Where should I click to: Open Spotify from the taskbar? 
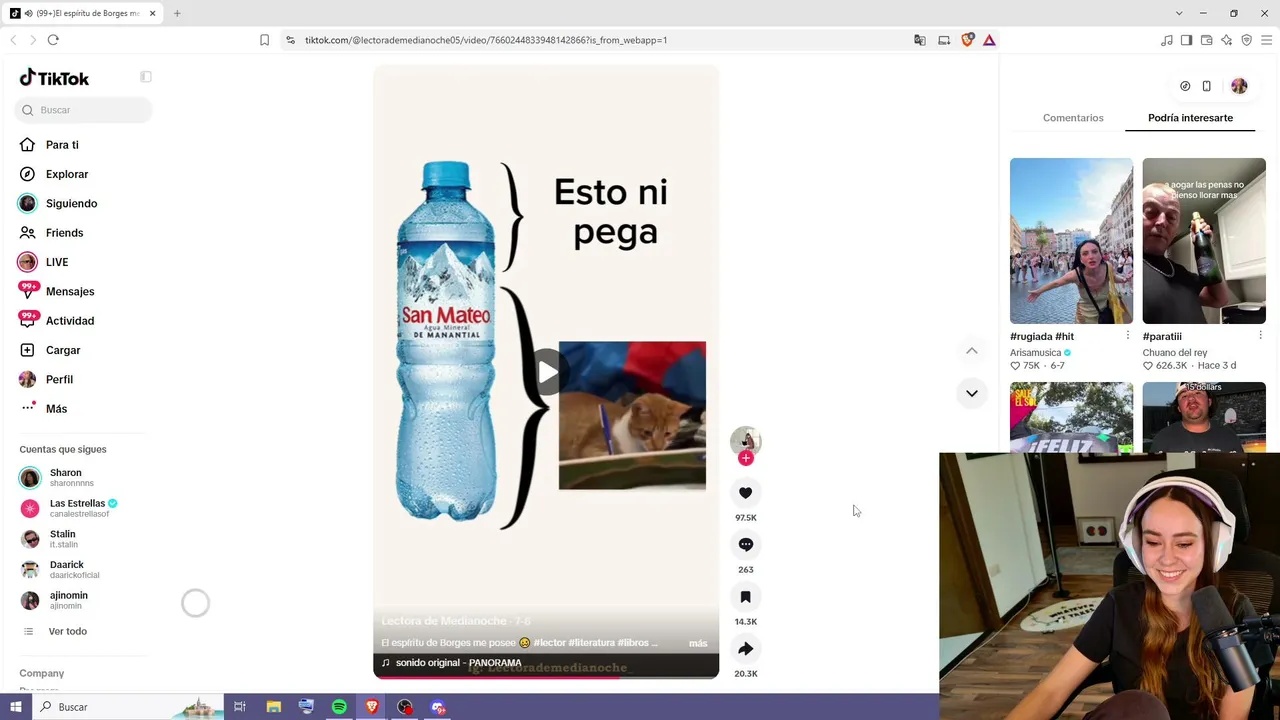click(x=339, y=707)
